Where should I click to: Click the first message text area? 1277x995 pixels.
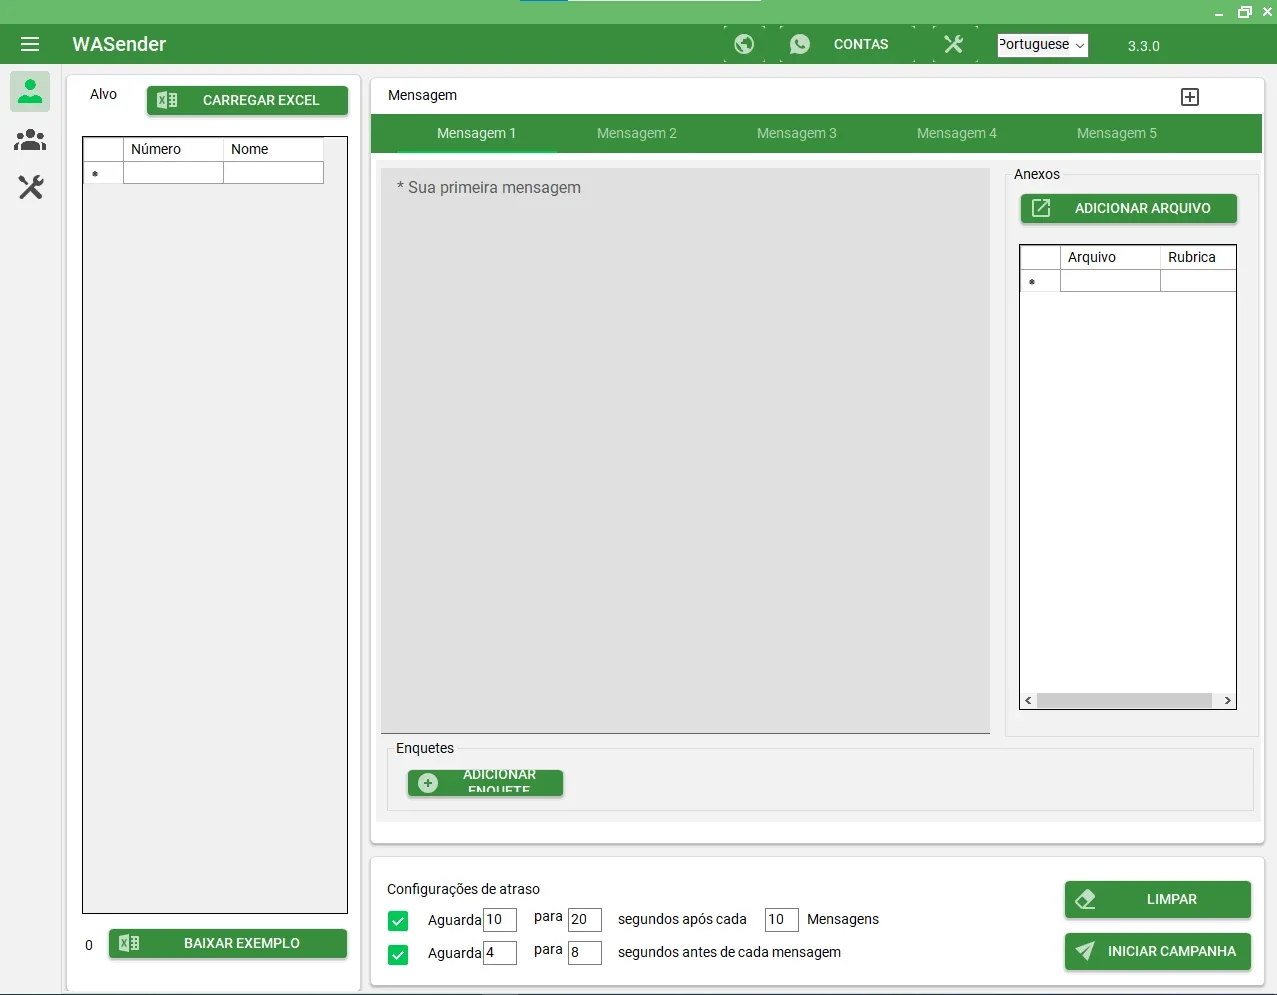point(685,450)
